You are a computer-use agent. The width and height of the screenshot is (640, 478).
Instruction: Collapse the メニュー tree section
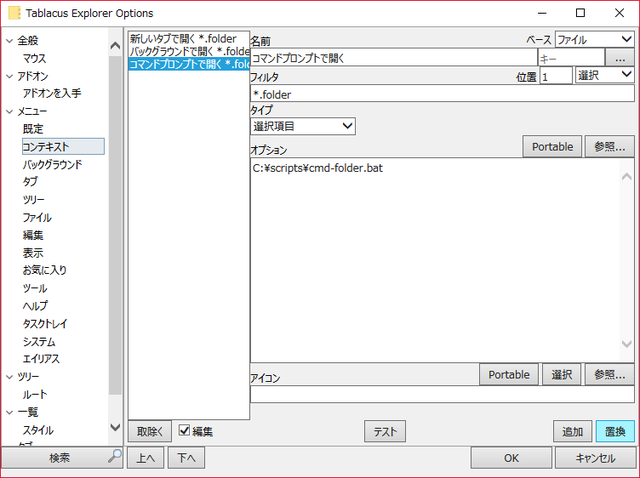coord(9,111)
